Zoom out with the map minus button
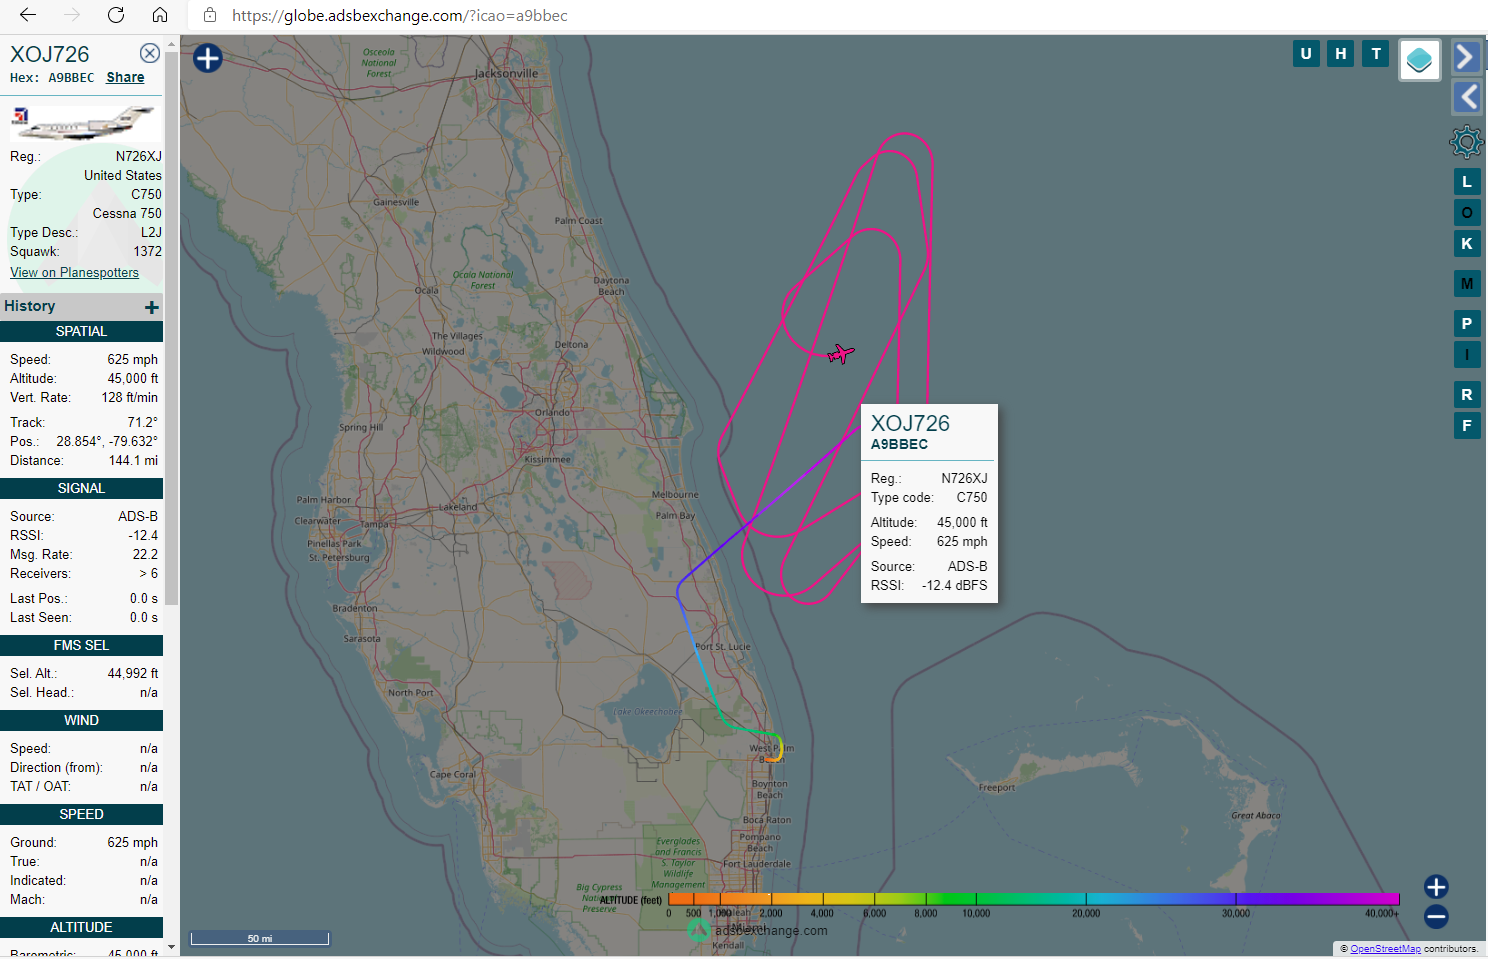 coord(1436,916)
